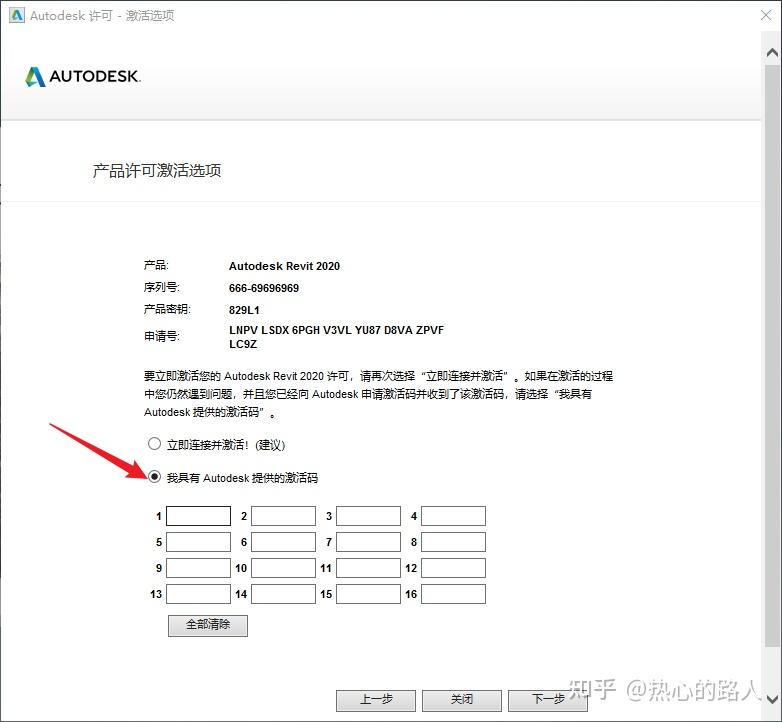Click the 产品许可激活选项 heading
The height and width of the screenshot is (722, 782).
[157, 171]
